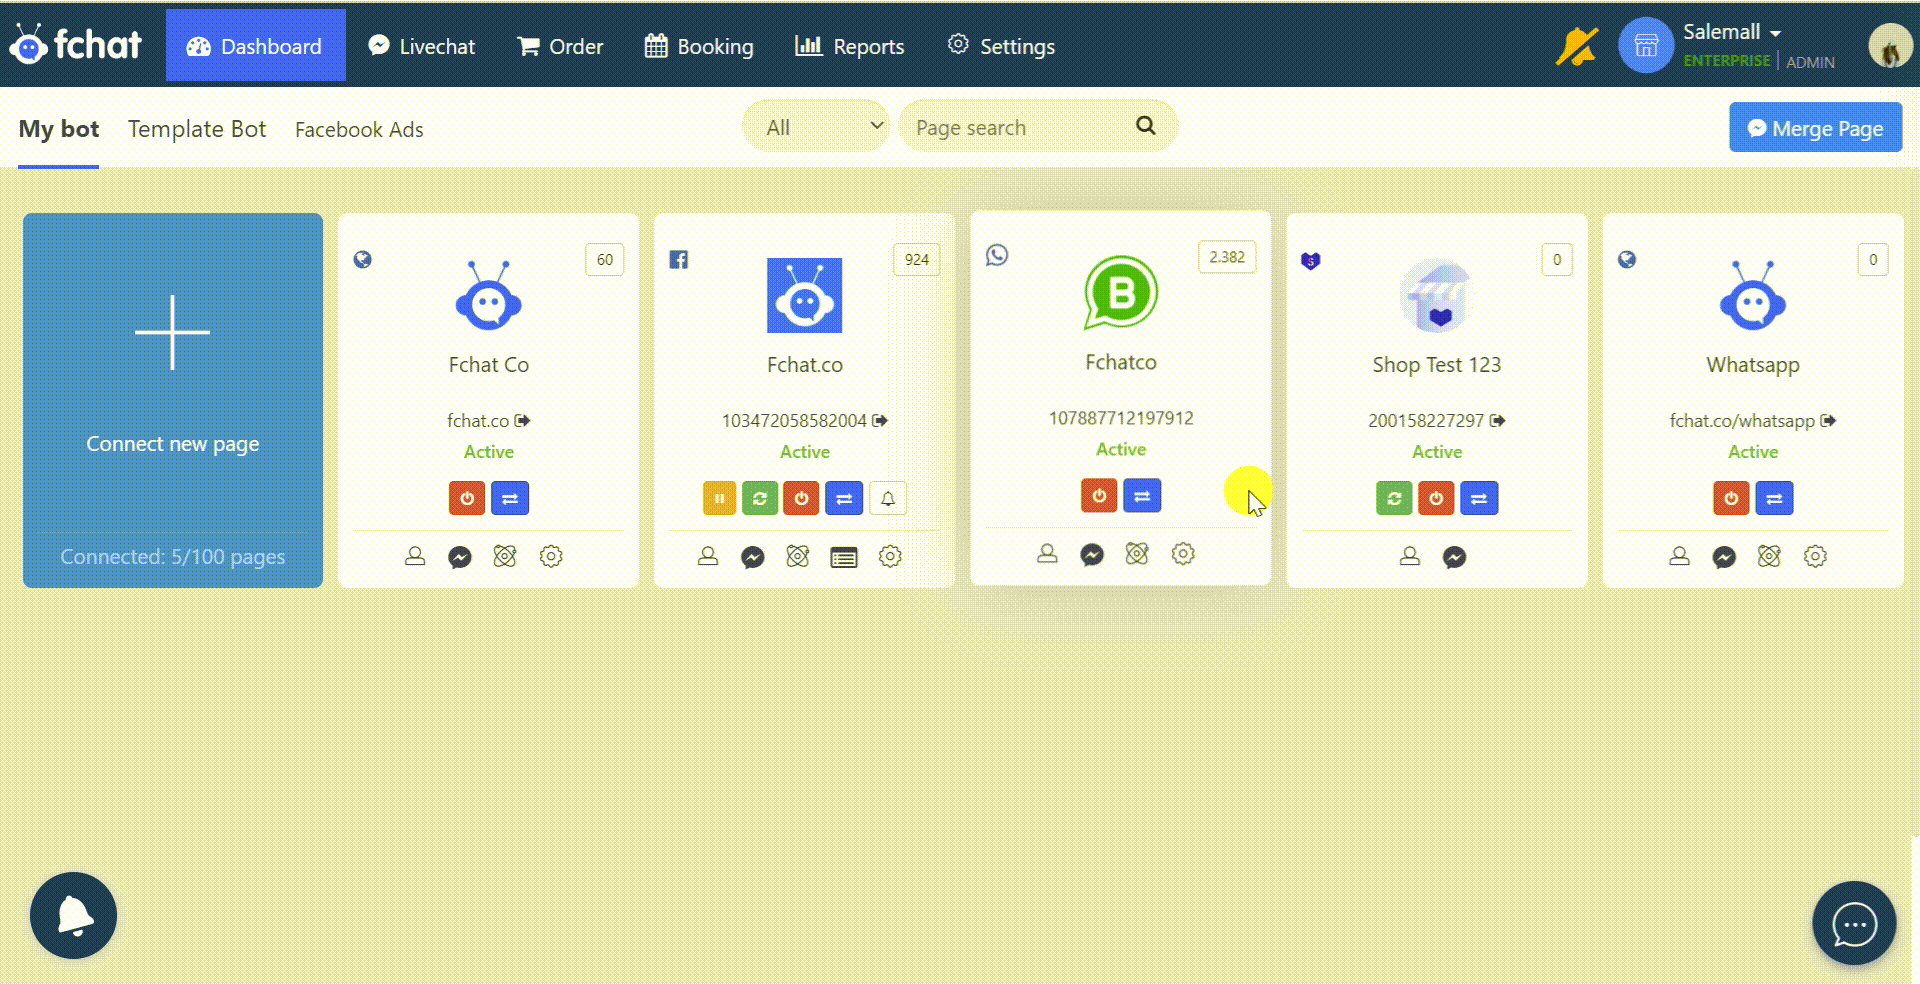Open the Order menu item

tap(560, 46)
